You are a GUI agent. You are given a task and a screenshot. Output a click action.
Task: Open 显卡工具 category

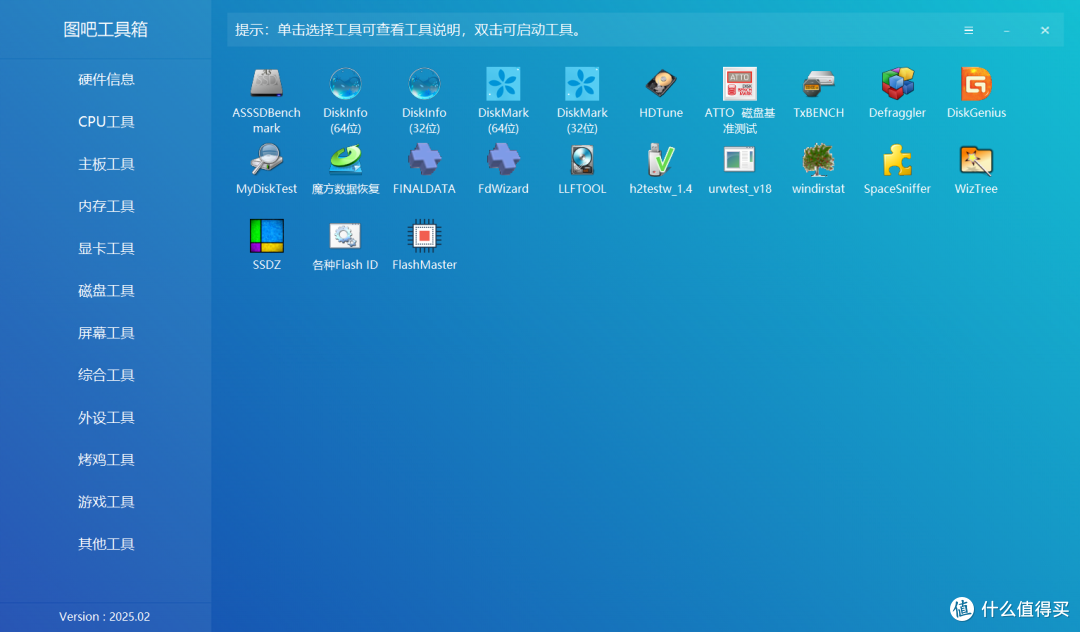pyautogui.click(x=106, y=249)
